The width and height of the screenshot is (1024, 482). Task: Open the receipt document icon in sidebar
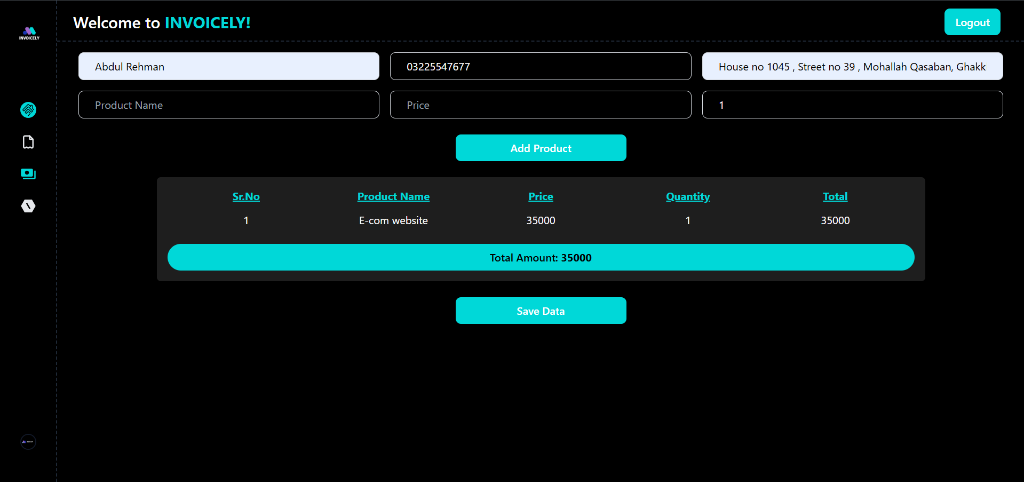pos(28,142)
